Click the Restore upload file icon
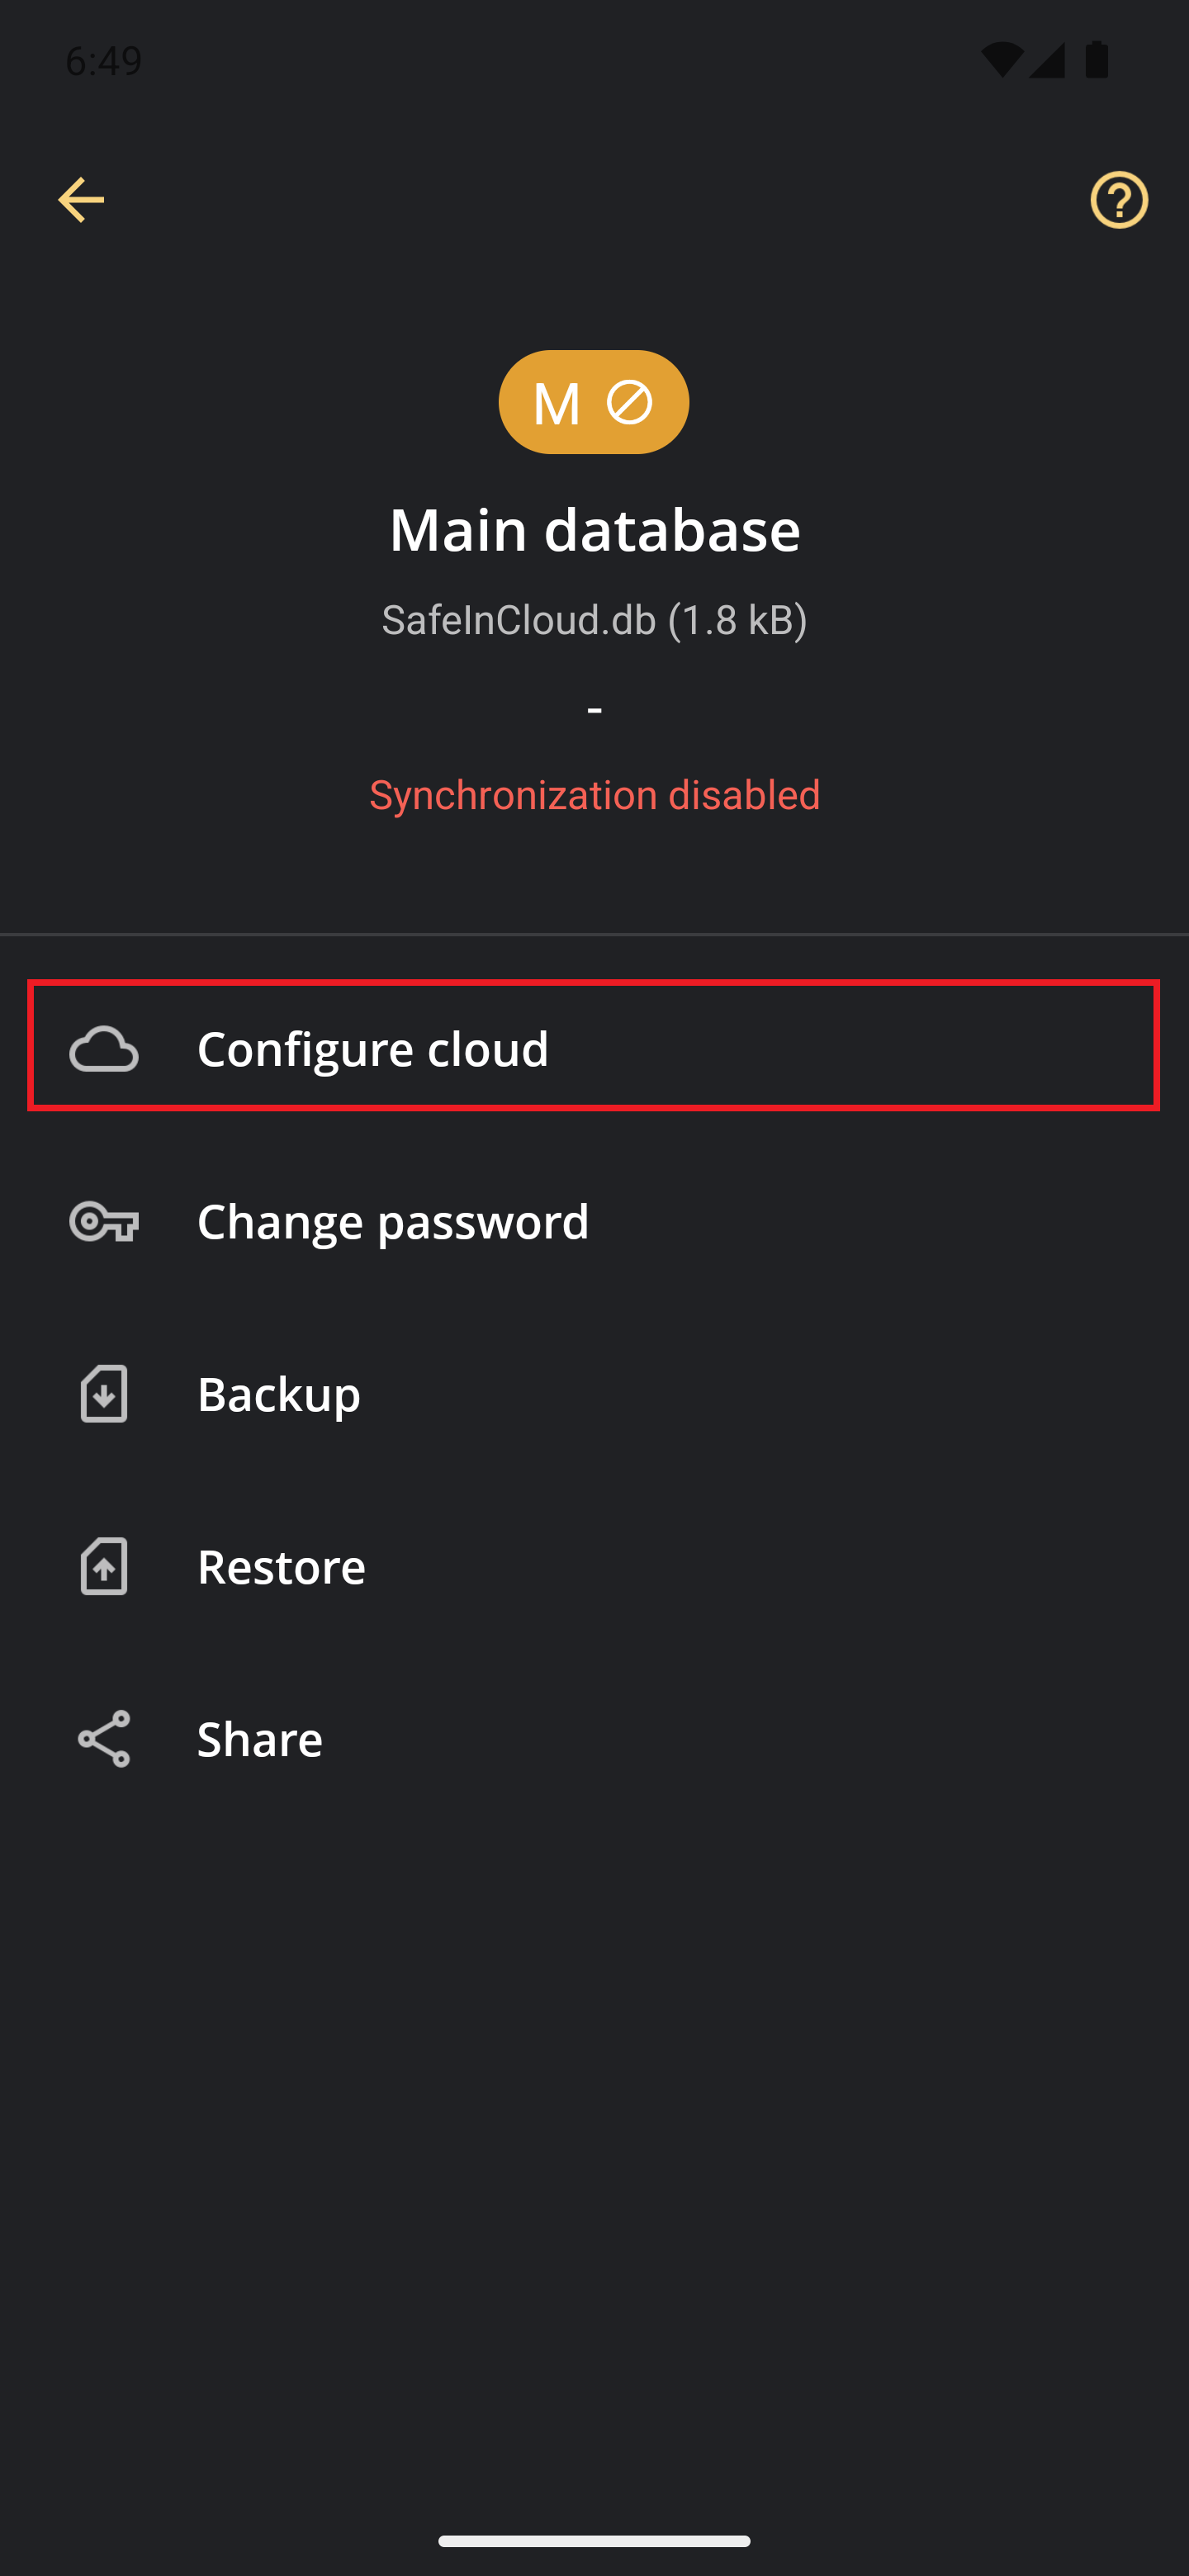The width and height of the screenshot is (1189, 2576). 104,1566
